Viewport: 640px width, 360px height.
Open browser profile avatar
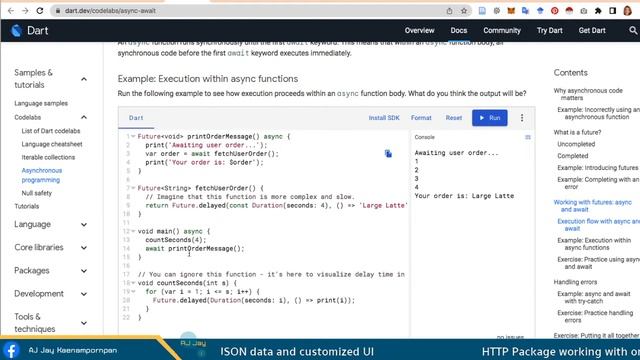point(628,11)
